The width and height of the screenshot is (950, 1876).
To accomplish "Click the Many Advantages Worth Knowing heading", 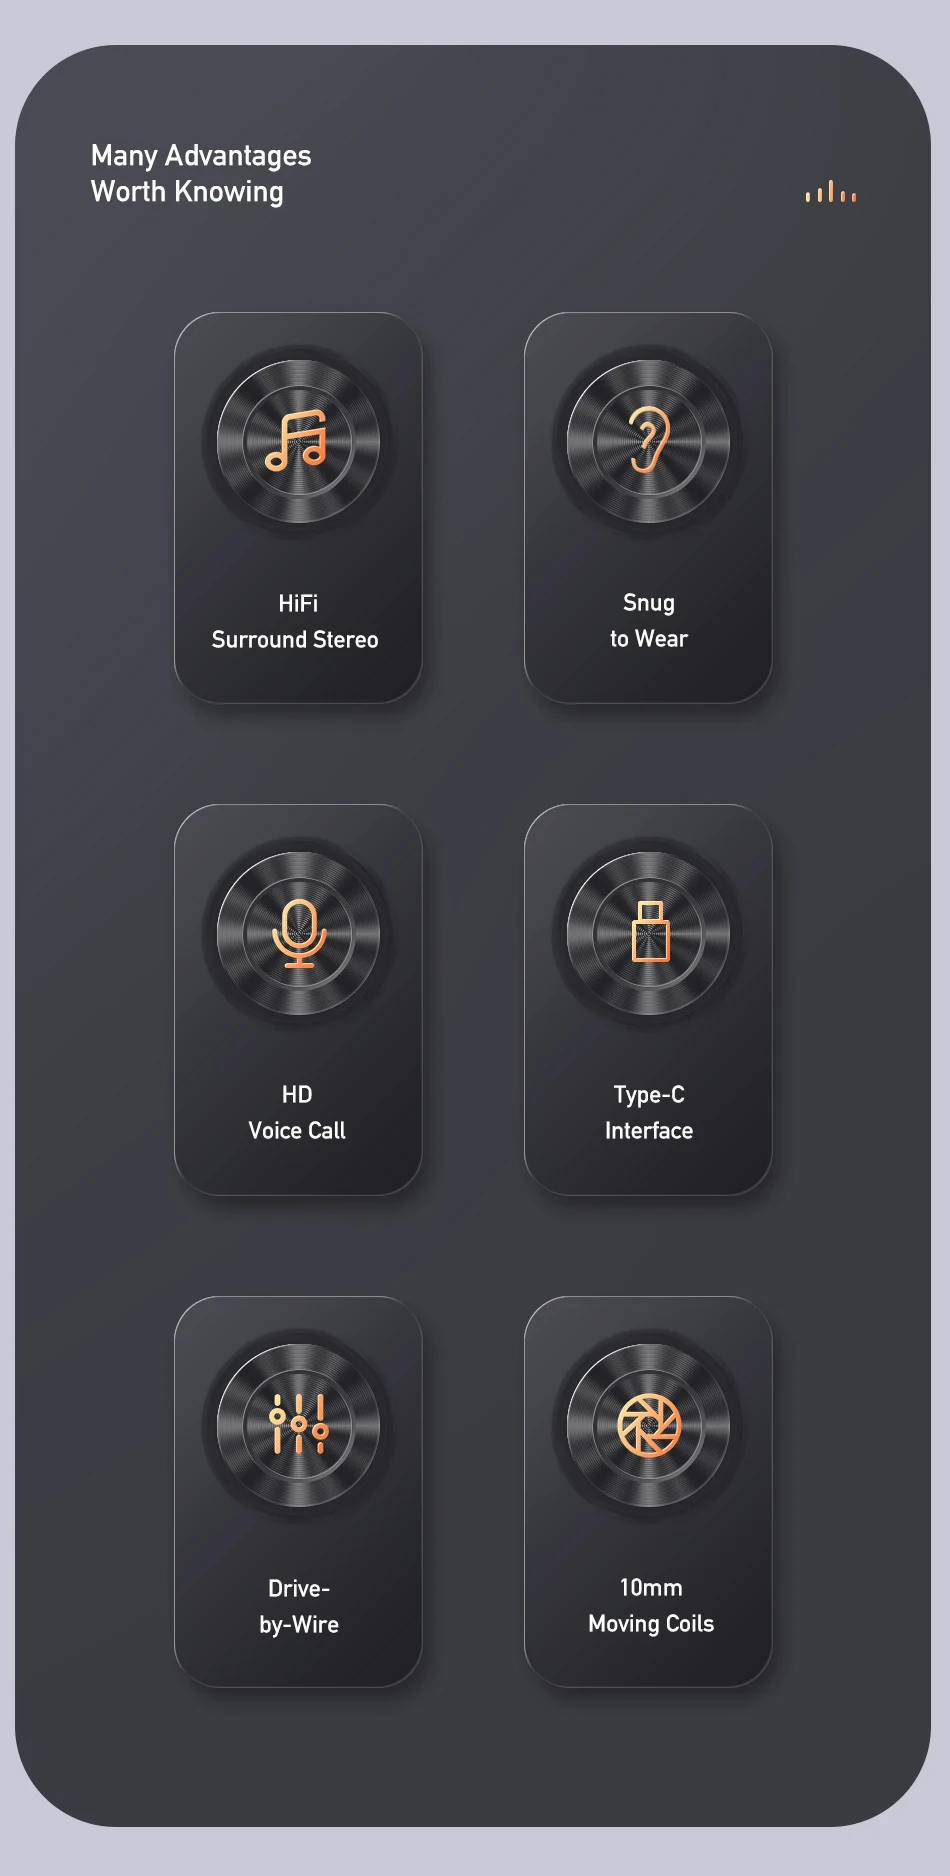I will 201,174.
